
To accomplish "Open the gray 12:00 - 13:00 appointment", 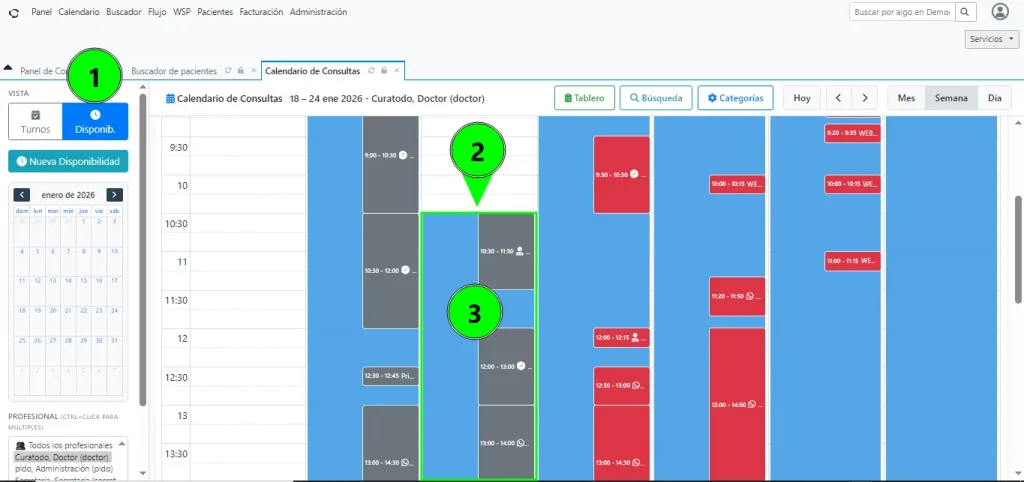I will pyautogui.click(x=506, y=366).
